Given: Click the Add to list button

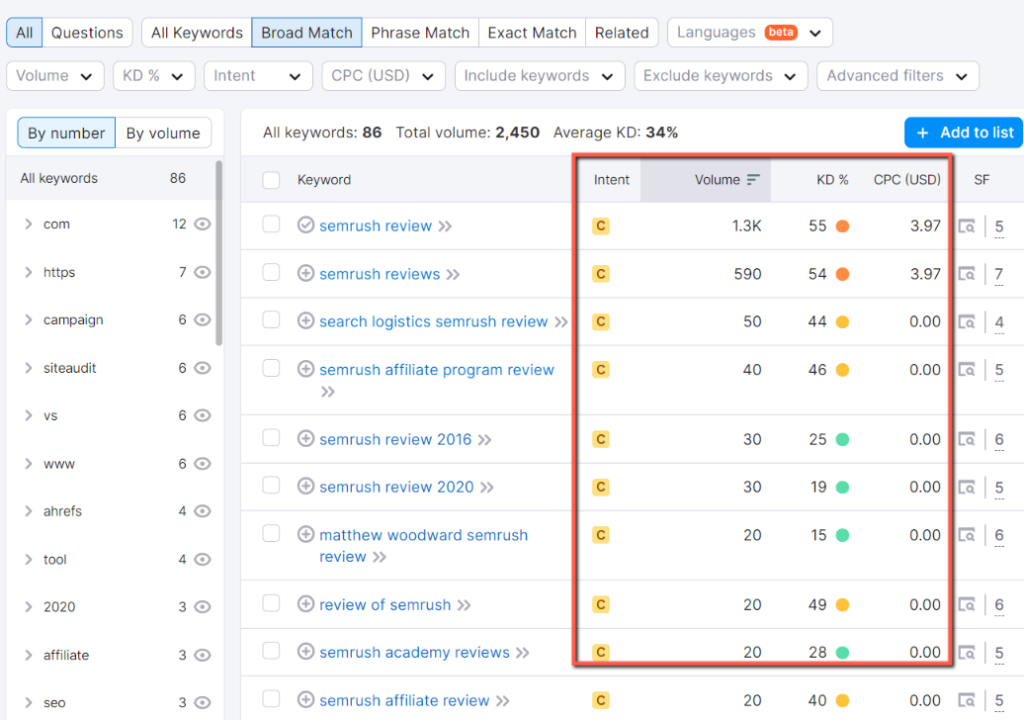Looking at the screenshot, I should point(963,132).
